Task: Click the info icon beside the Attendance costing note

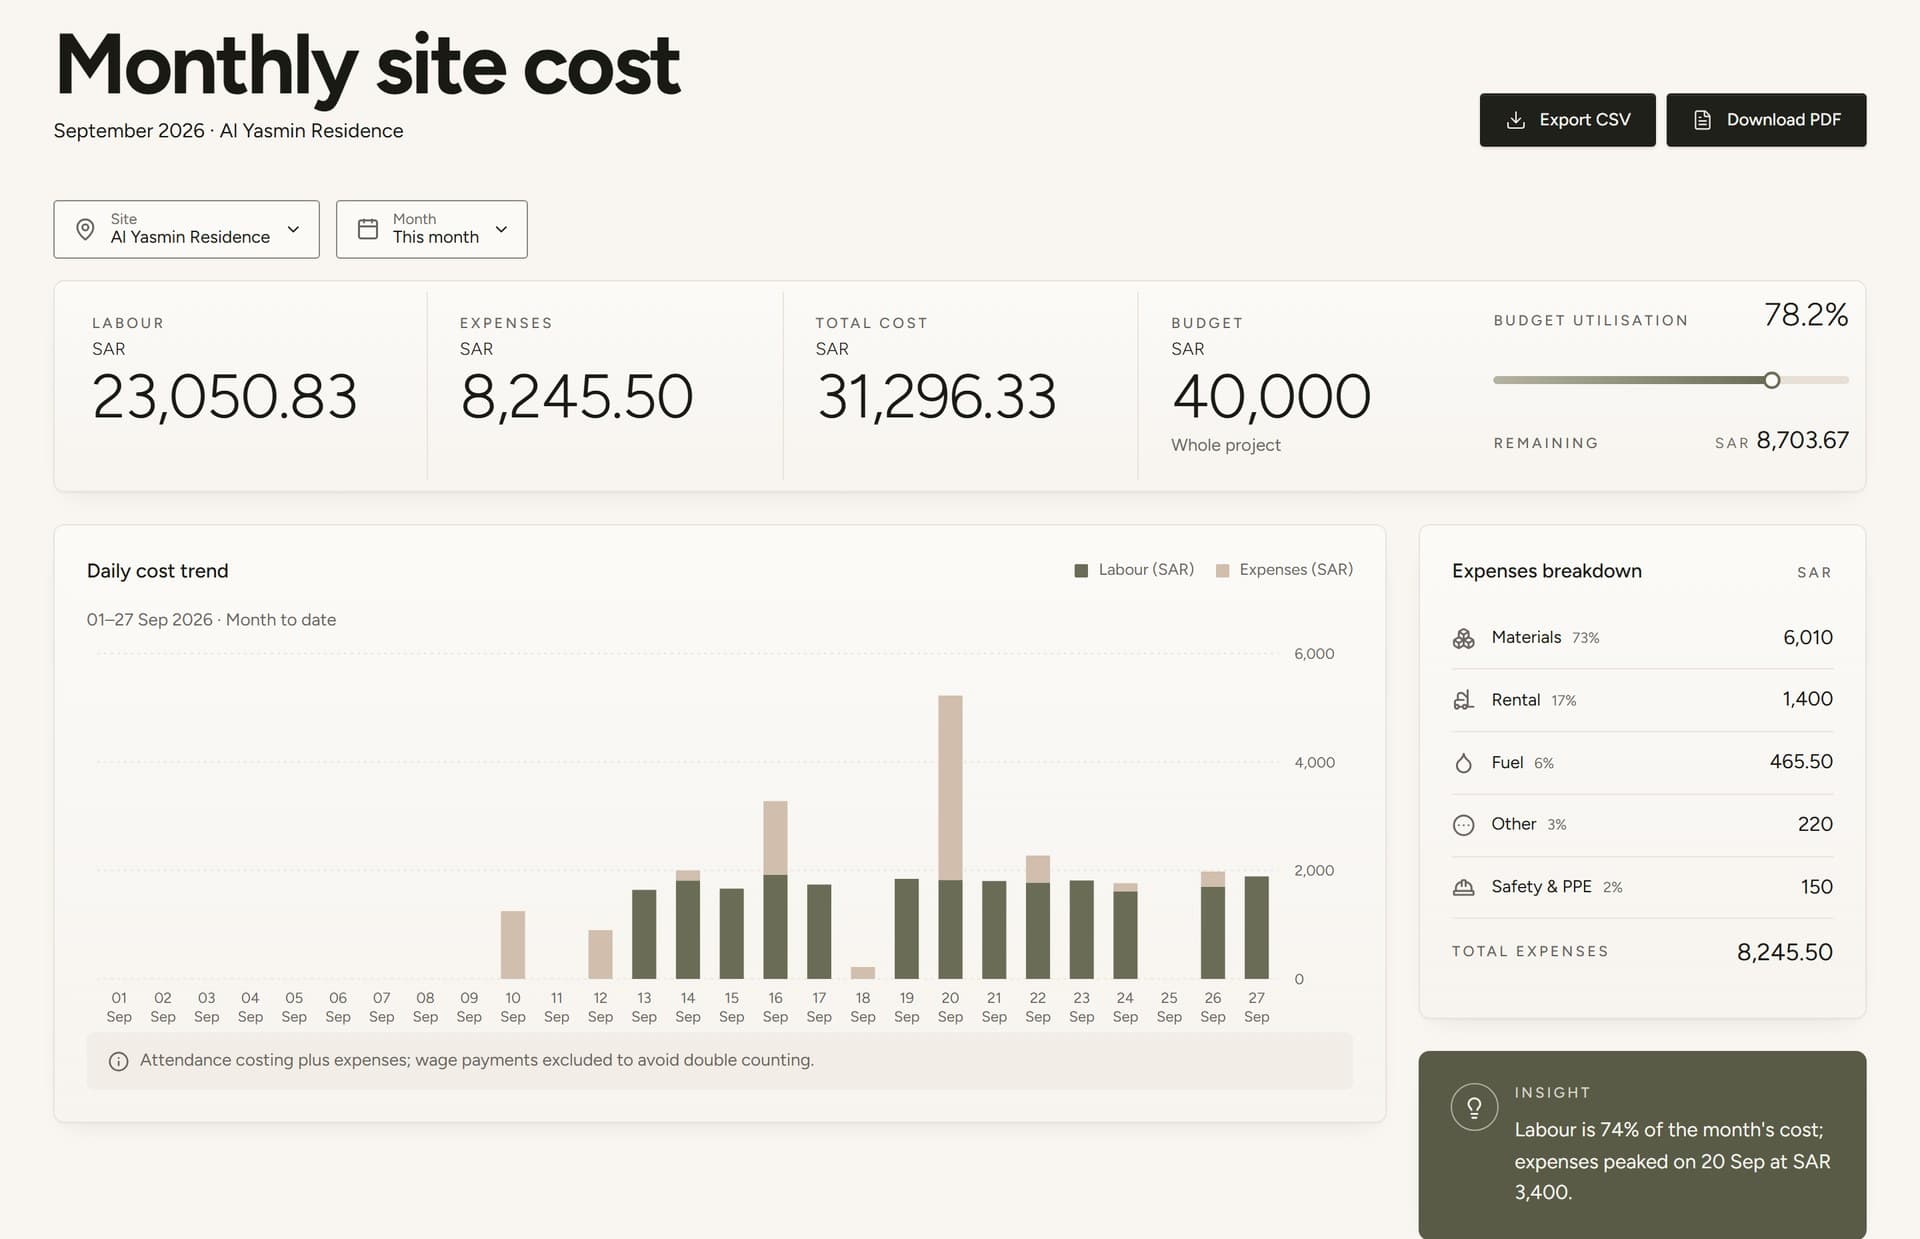Action: coord(118,1061)
